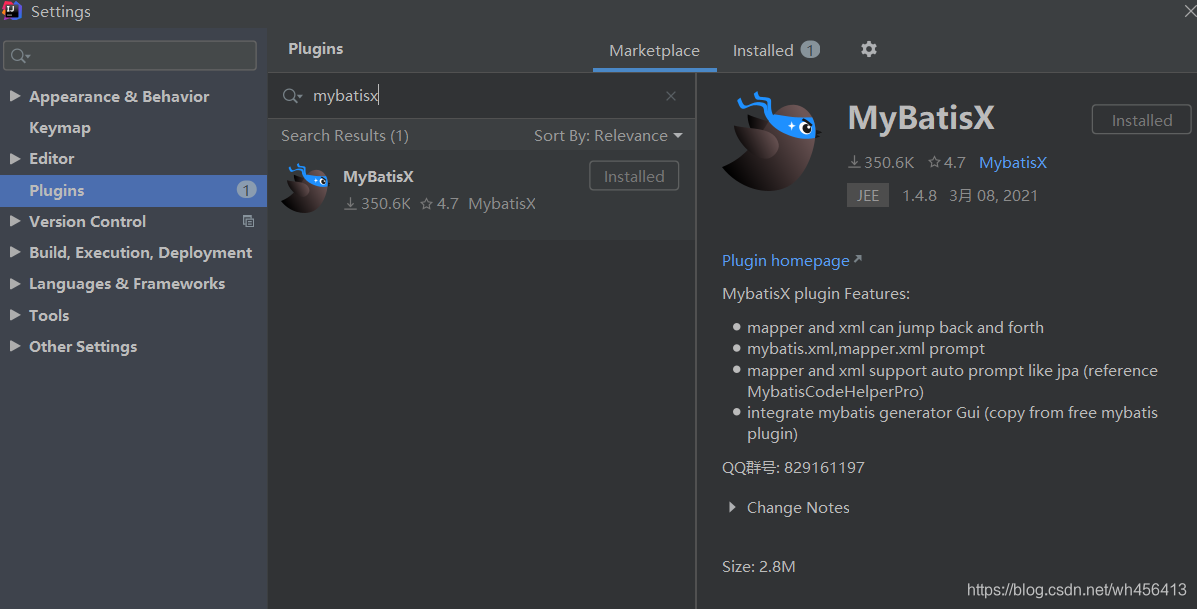Viewport: 1197px width, 609px height.
Task: Select the MyBatisX search result name
Action: (378, 176)
